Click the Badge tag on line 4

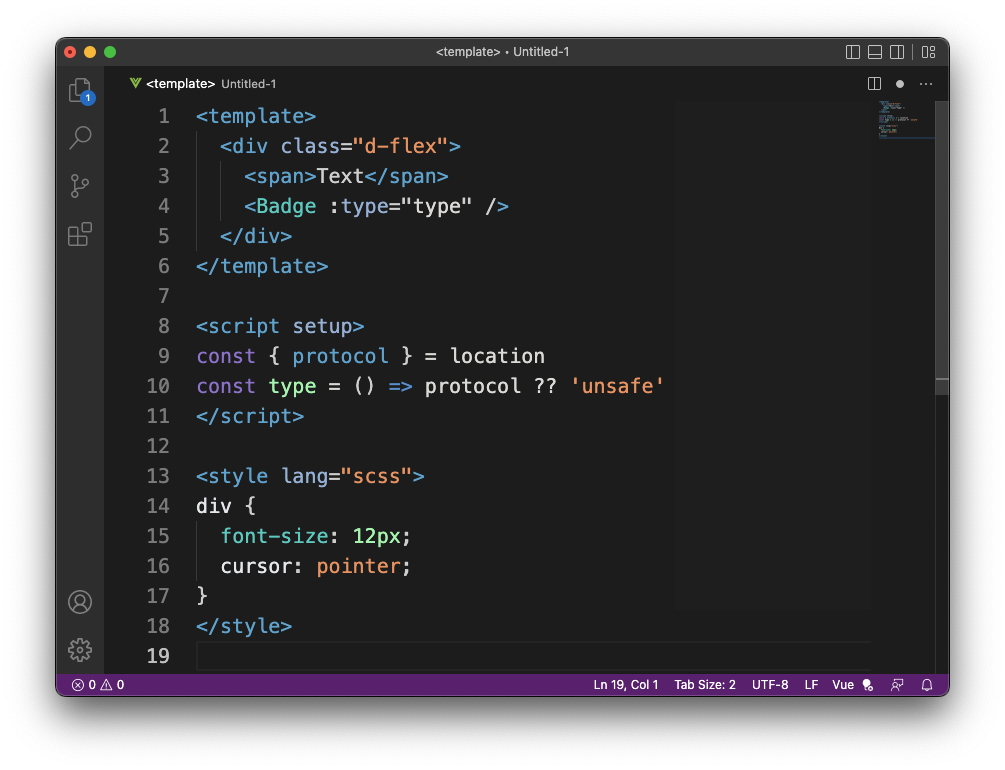(286, 206)
